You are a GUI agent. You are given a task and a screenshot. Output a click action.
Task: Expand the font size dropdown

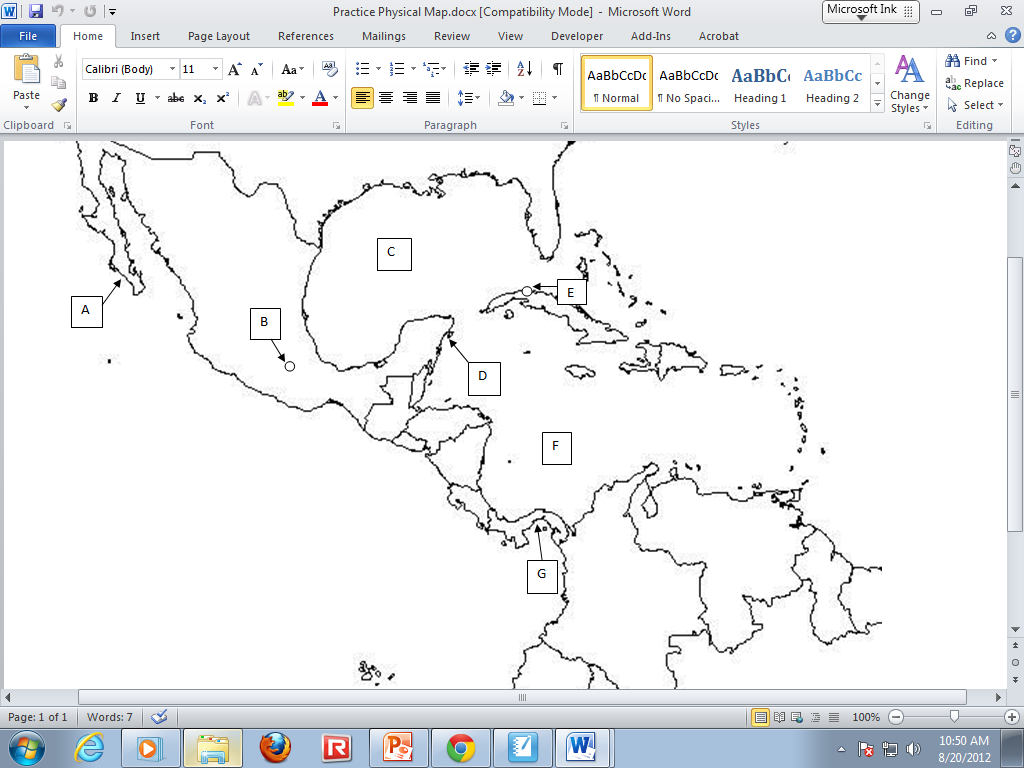click(216, 70)
